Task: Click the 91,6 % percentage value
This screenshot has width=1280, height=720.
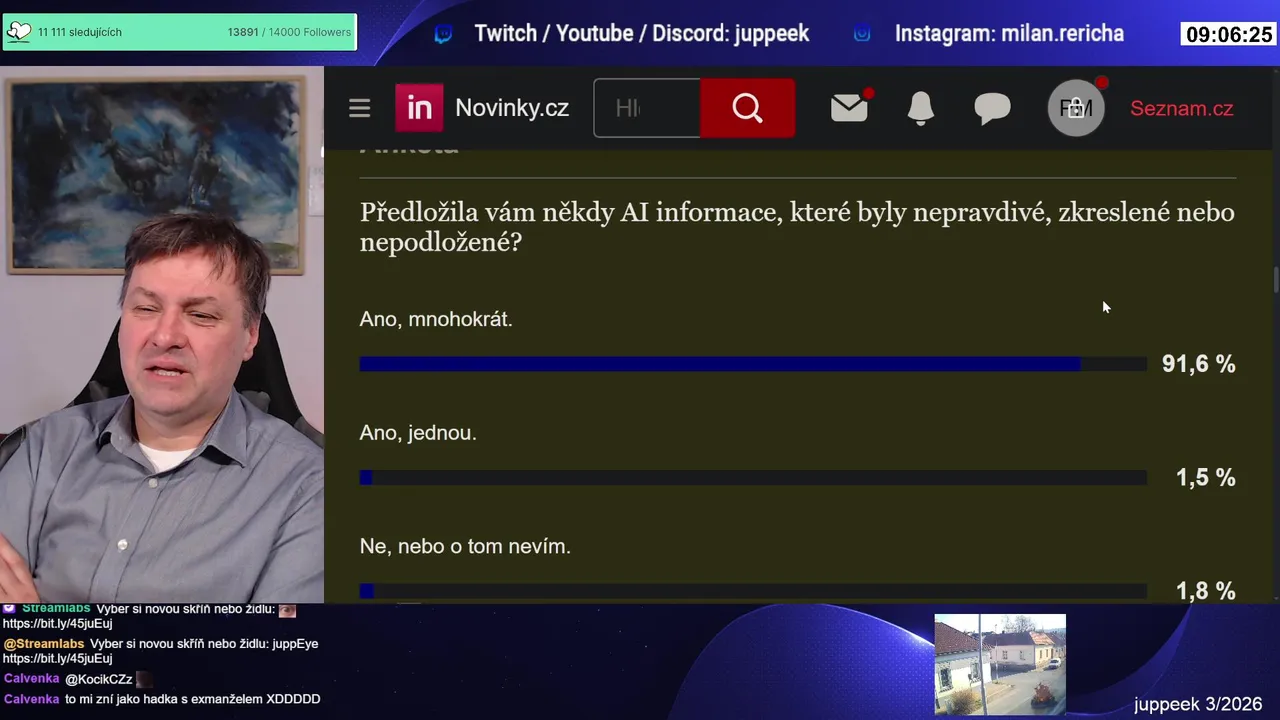Action: tap(1198, 364)
